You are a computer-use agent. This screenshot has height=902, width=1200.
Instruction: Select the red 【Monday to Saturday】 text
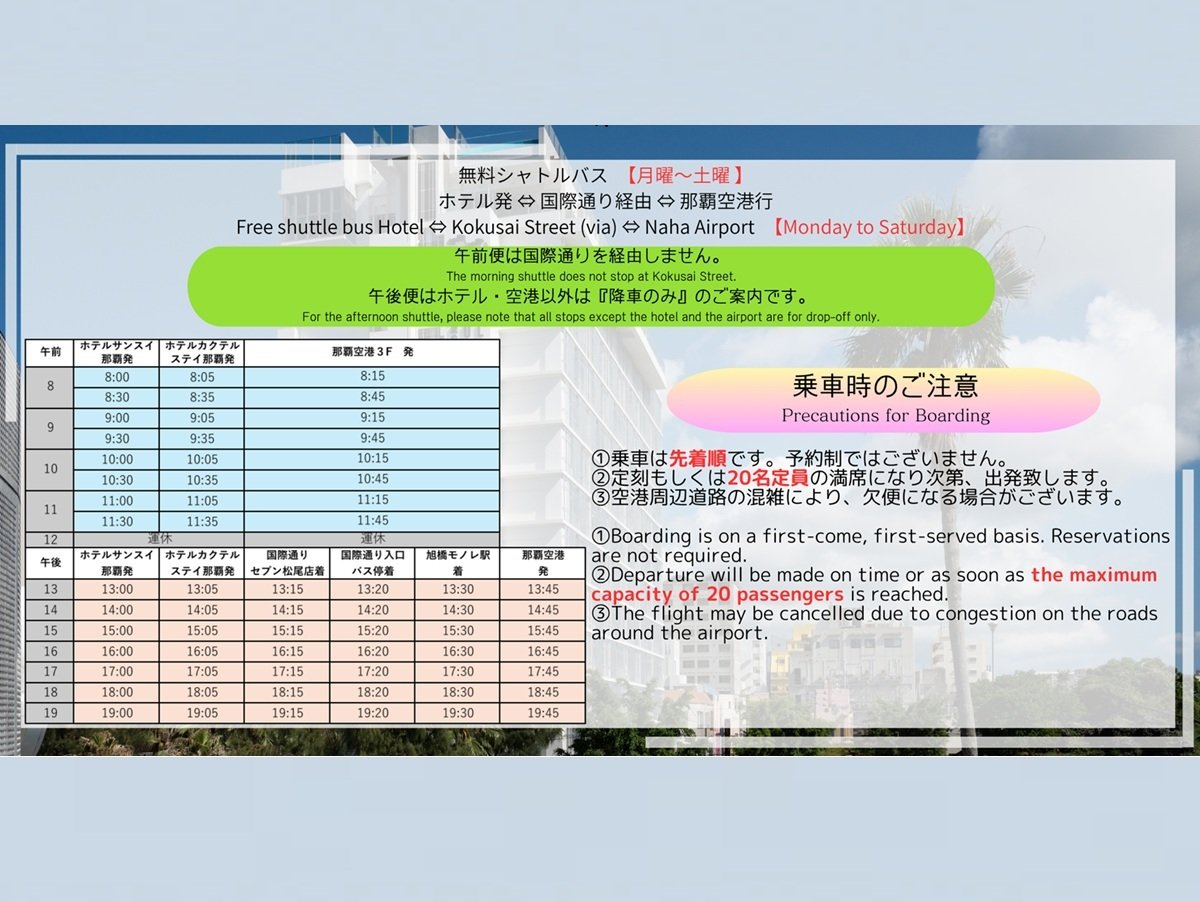(x=869, y=227)
